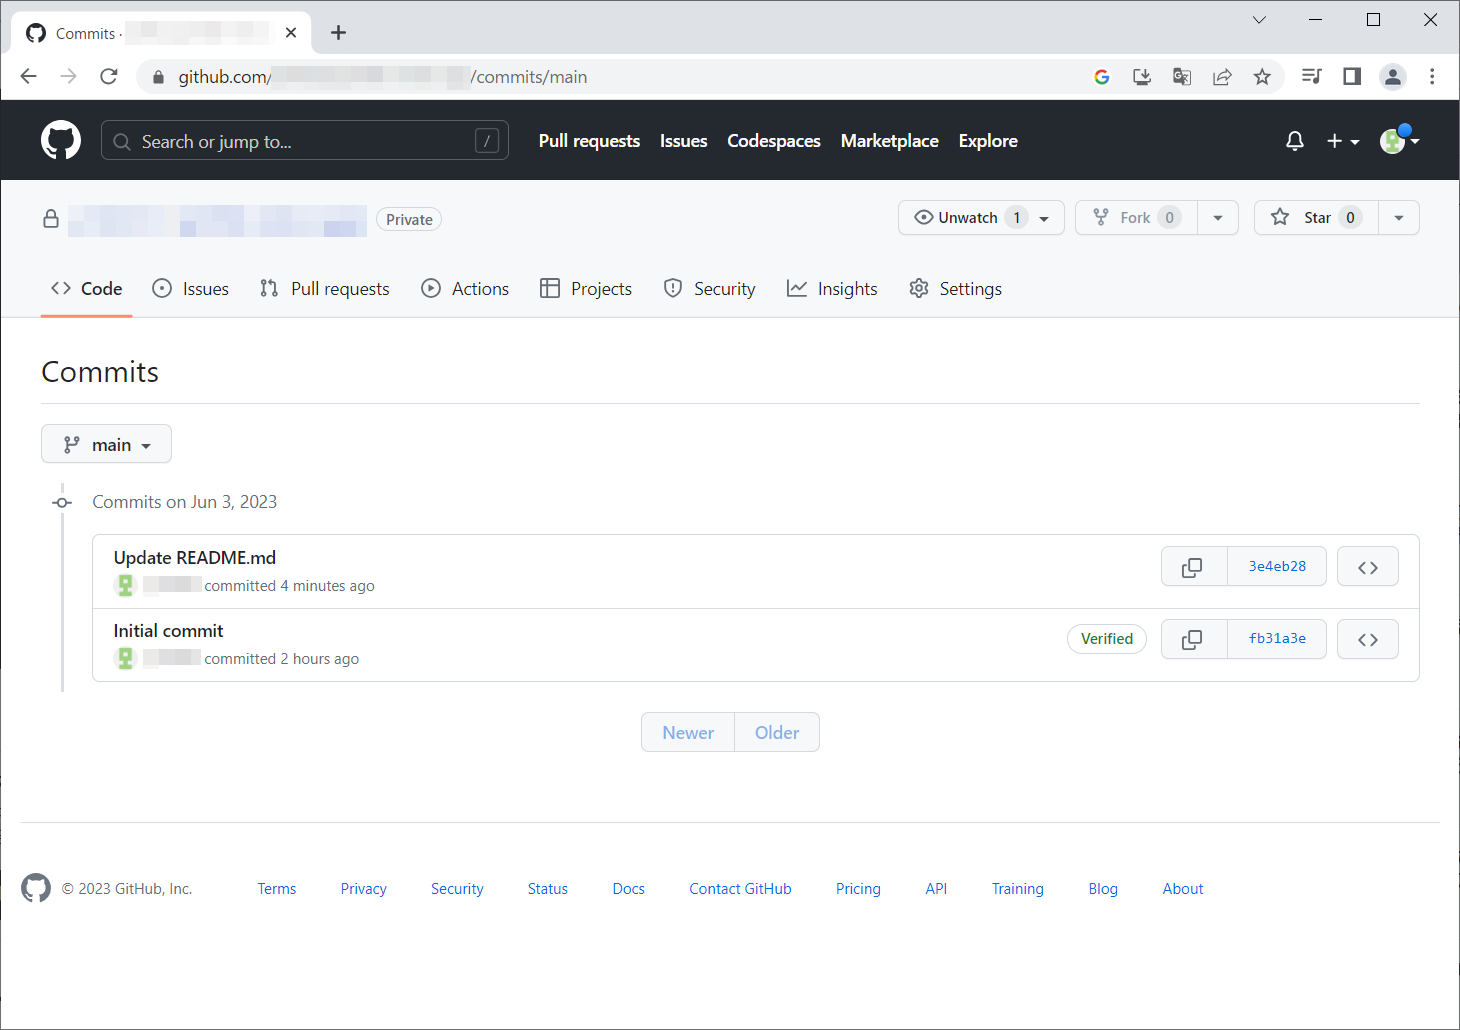This screenshot has height=1030, width=1460.
Task: Open commit 3e4eb28 hash link
Action: [x=1276, y=567]
